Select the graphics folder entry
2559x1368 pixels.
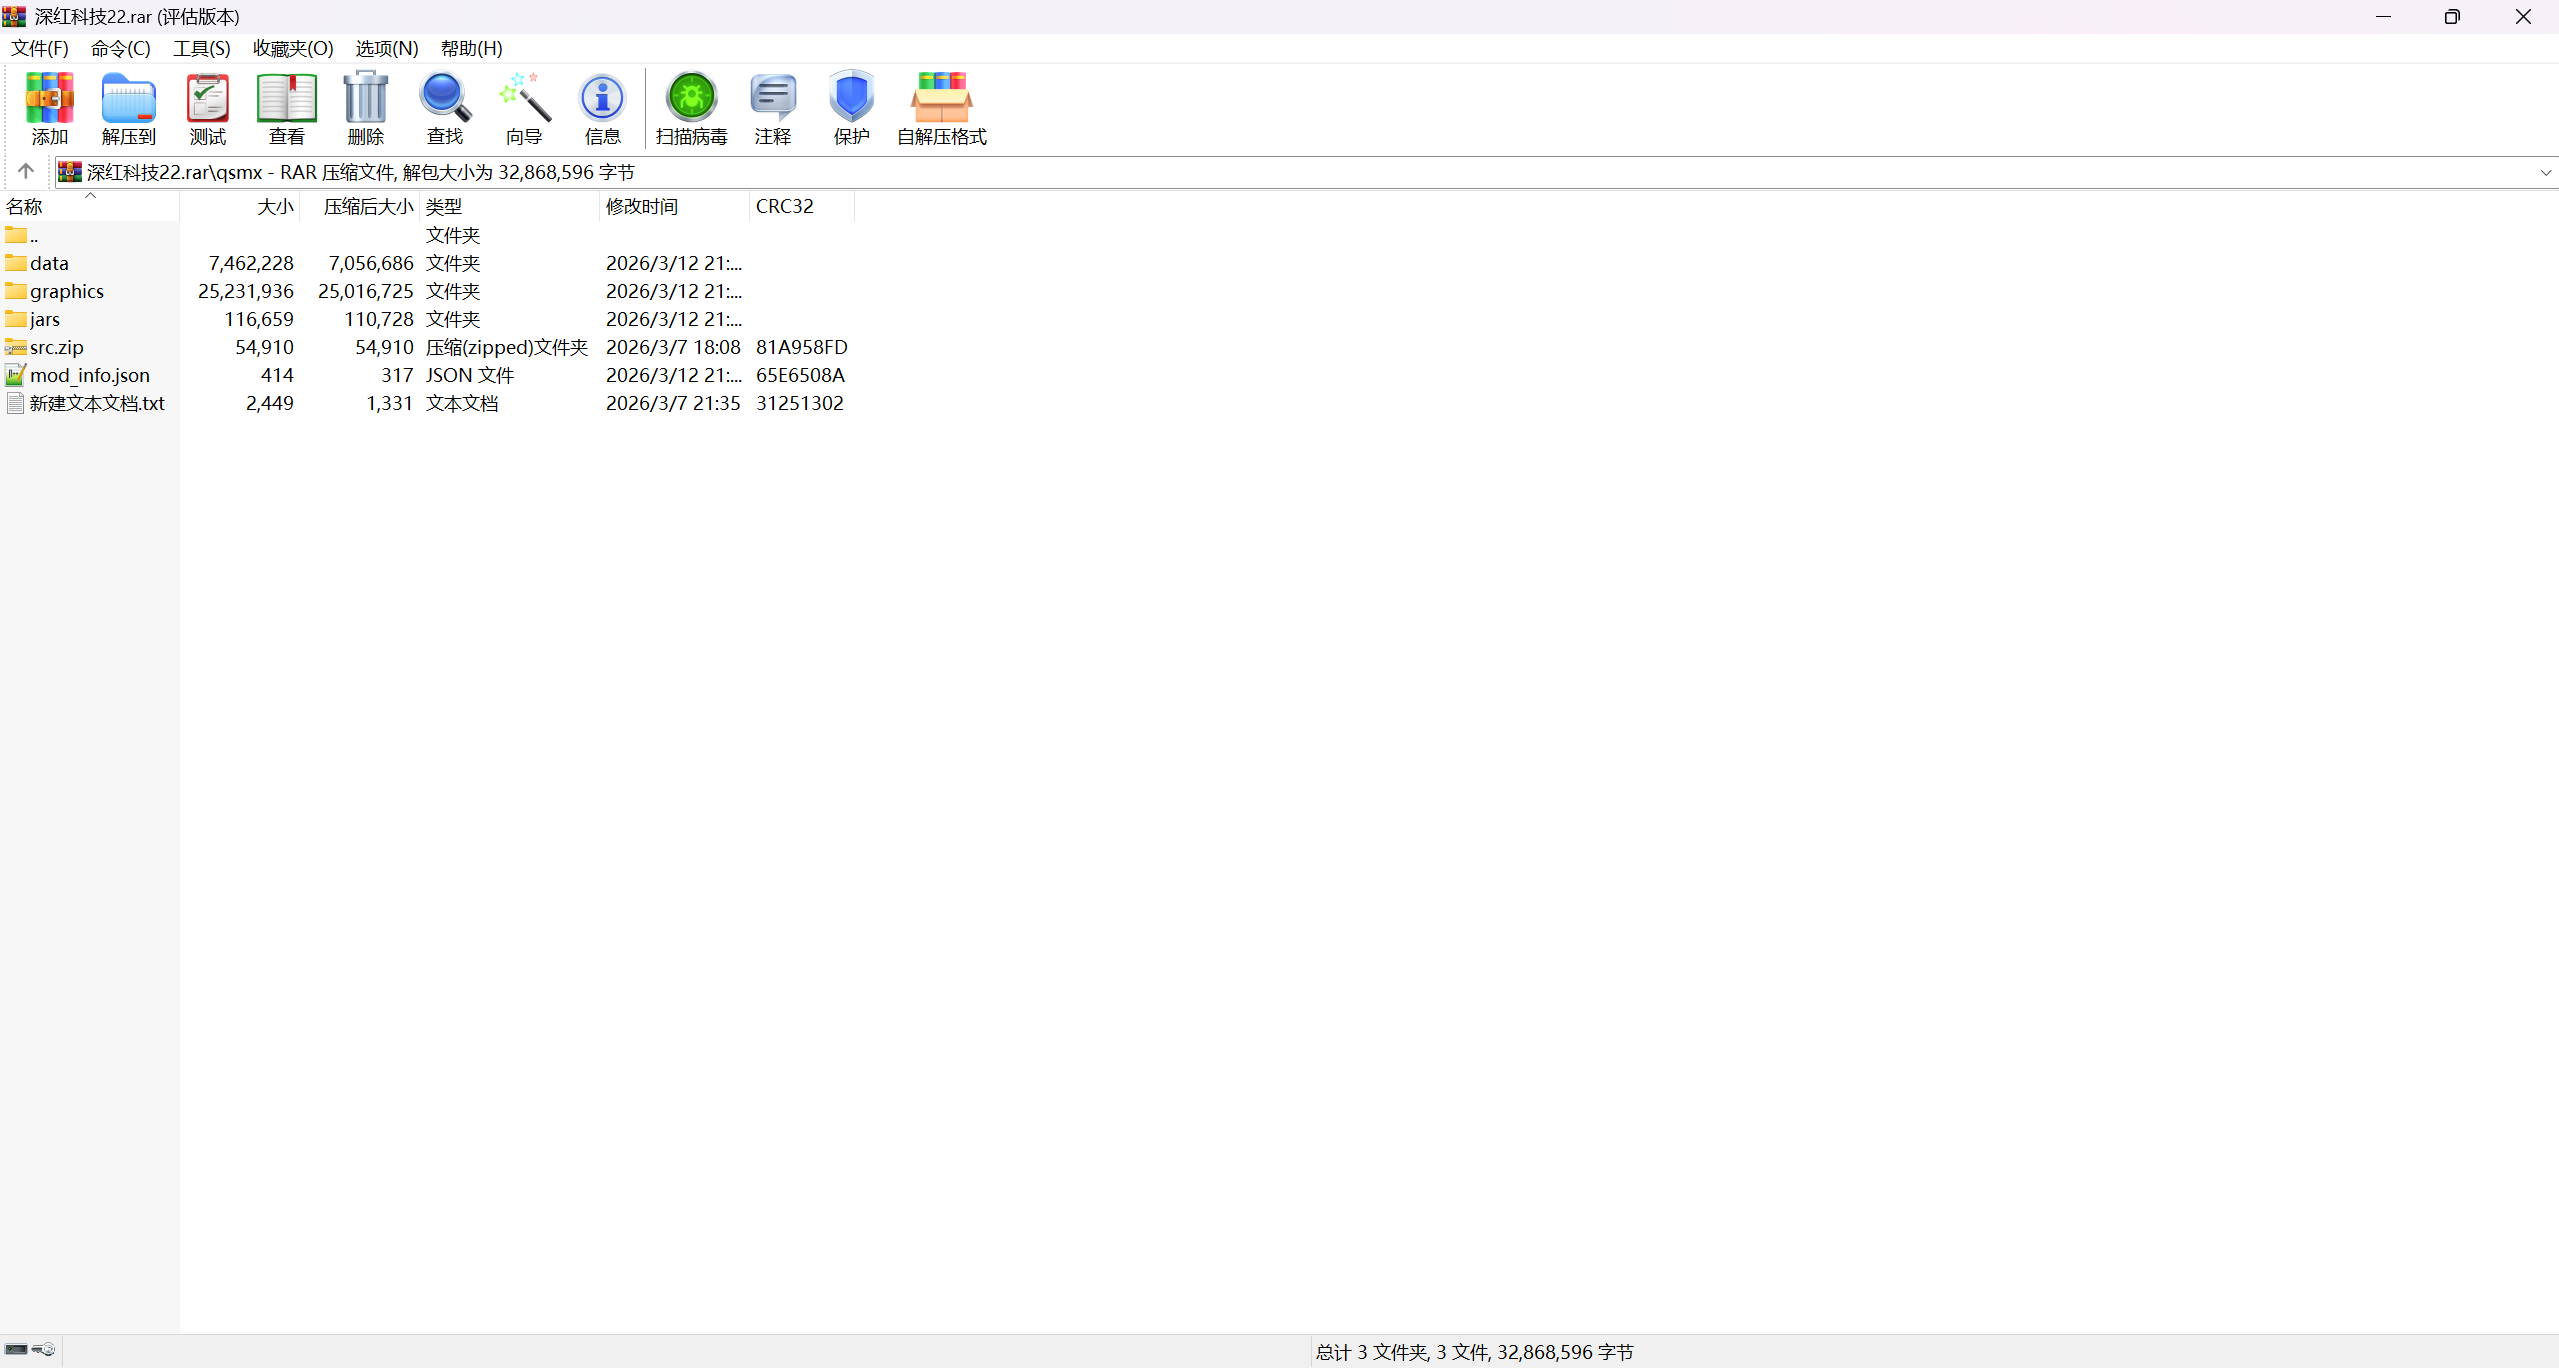66,291
